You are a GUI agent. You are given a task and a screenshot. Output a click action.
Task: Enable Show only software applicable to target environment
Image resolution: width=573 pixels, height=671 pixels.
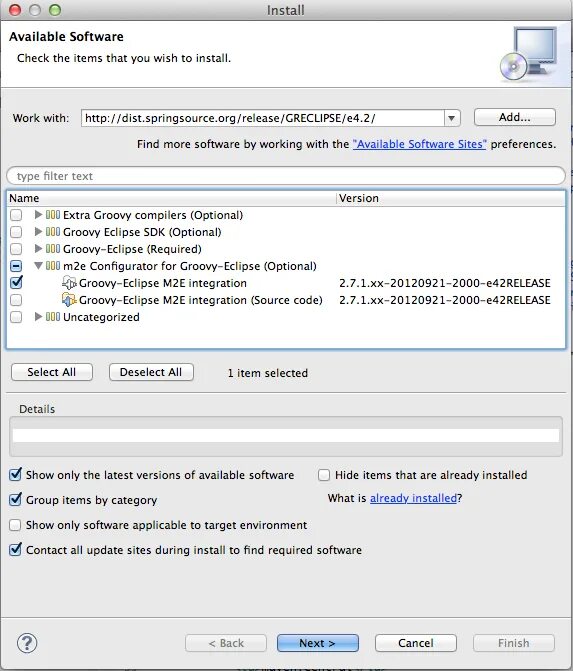[15, 525]
